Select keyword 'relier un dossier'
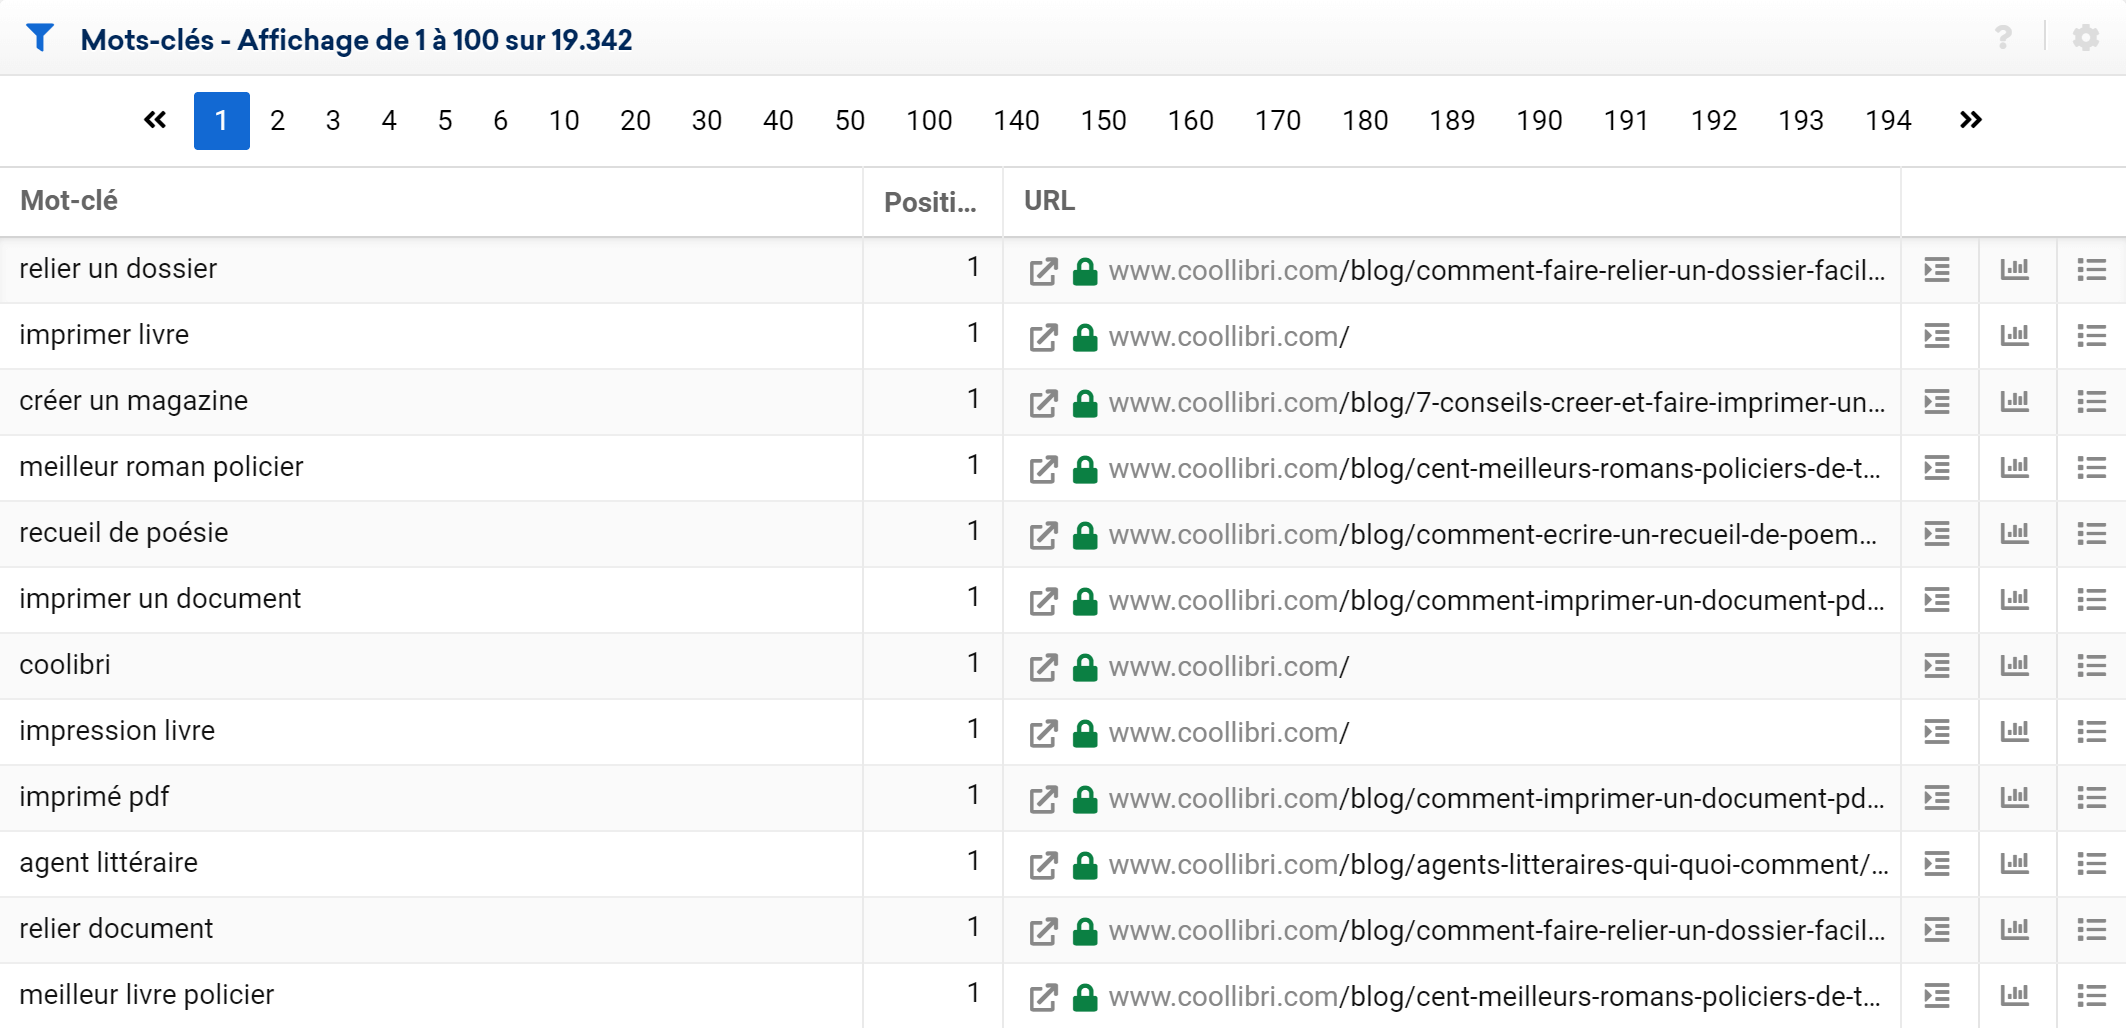Image resolution: width=2126 pixels, height=1028 pixels. [118, 269]
